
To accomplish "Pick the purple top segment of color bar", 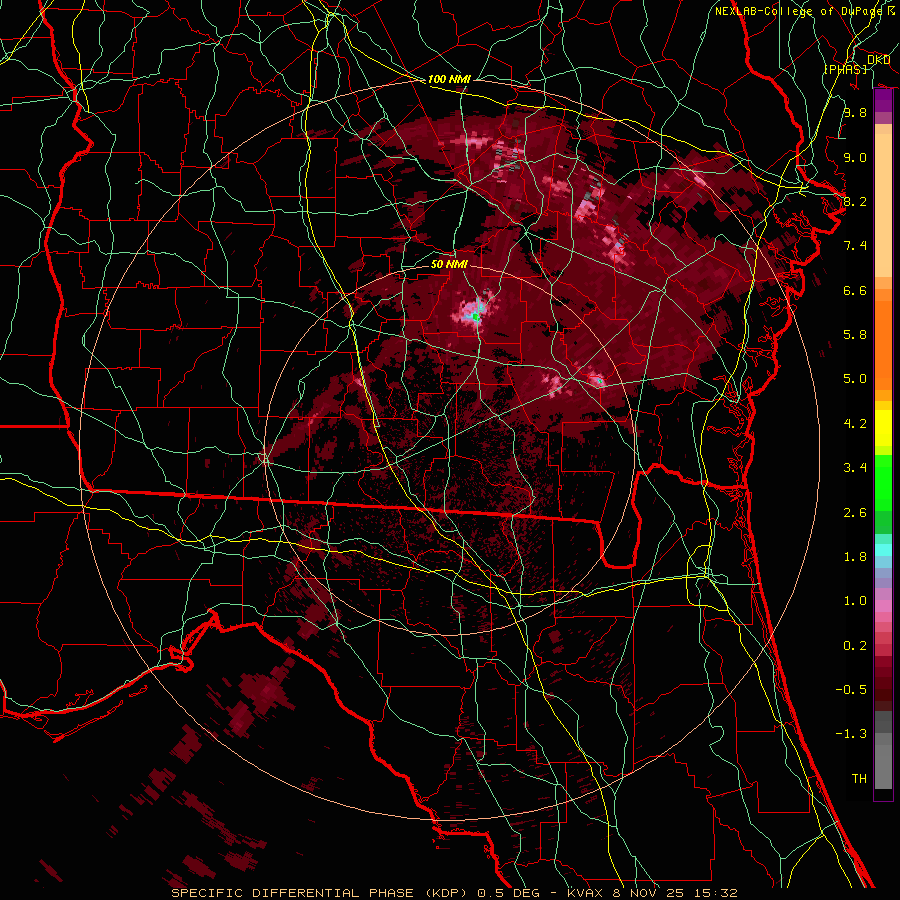I will click(883, 100).
